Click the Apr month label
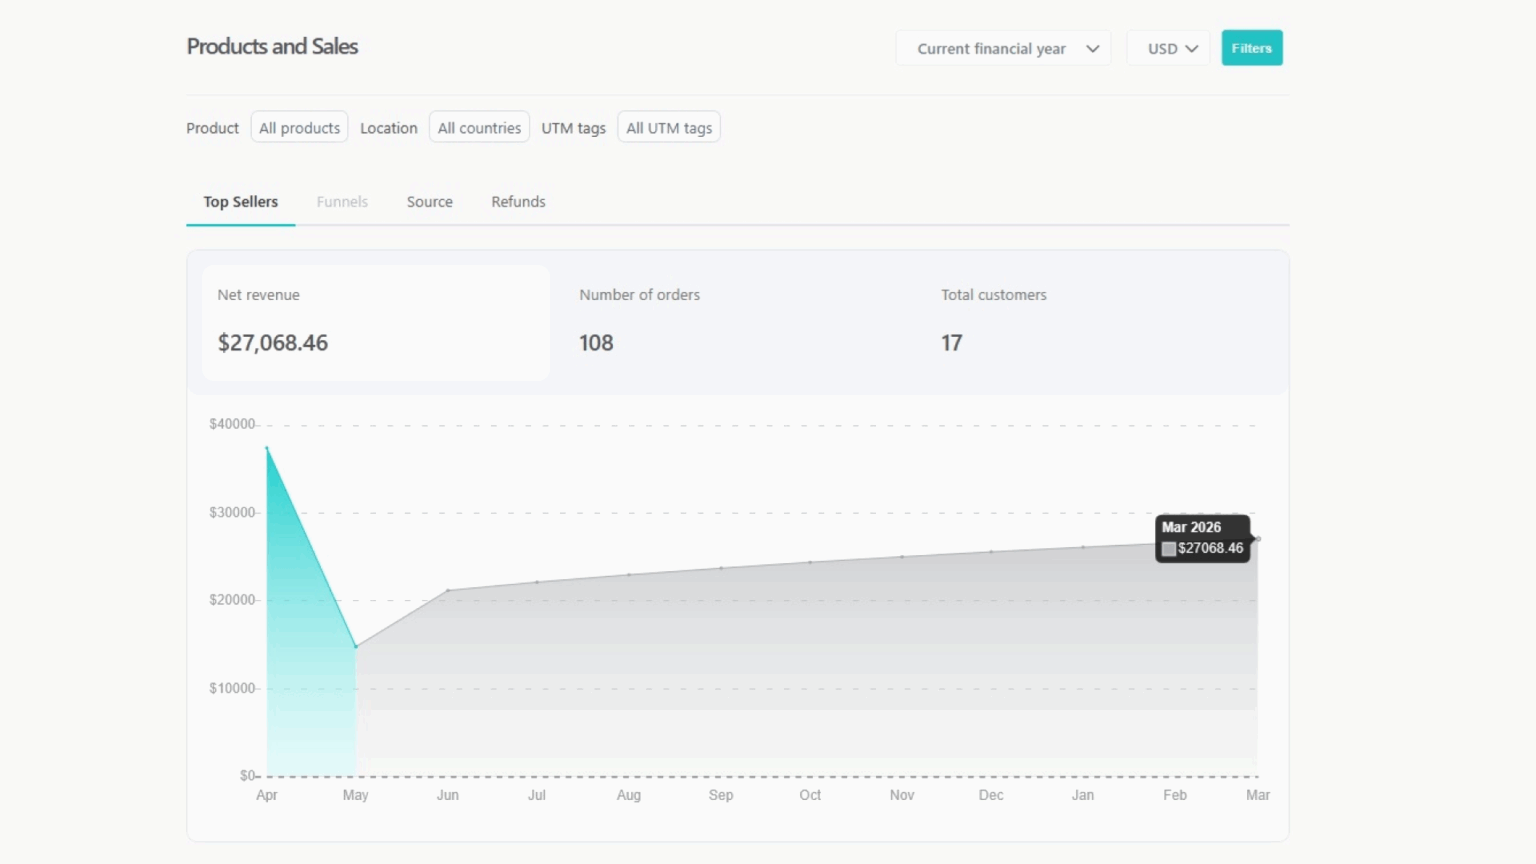The width and height of the screenshot is (1536, 864). pos(267,795)
